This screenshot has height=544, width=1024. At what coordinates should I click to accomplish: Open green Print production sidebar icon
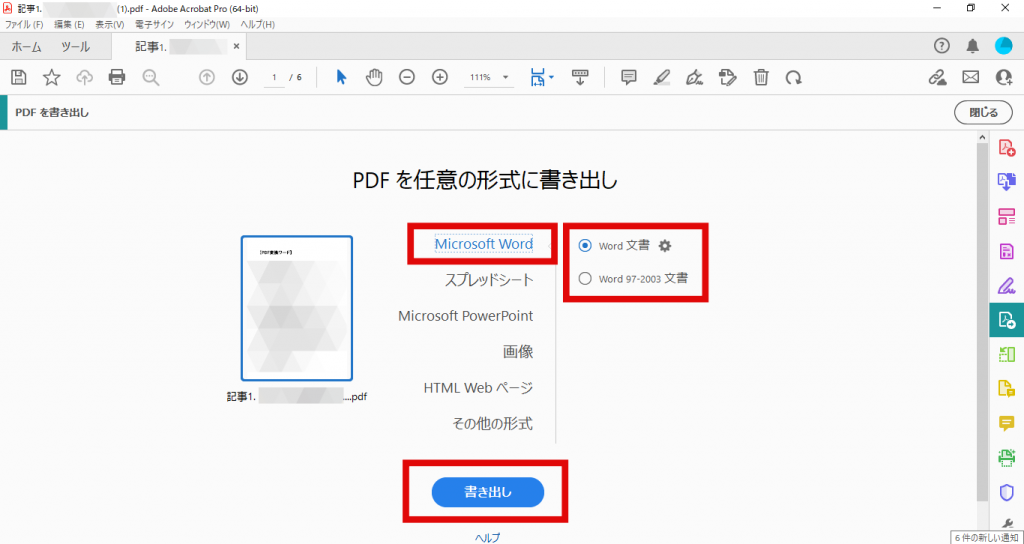point(1006,457)
